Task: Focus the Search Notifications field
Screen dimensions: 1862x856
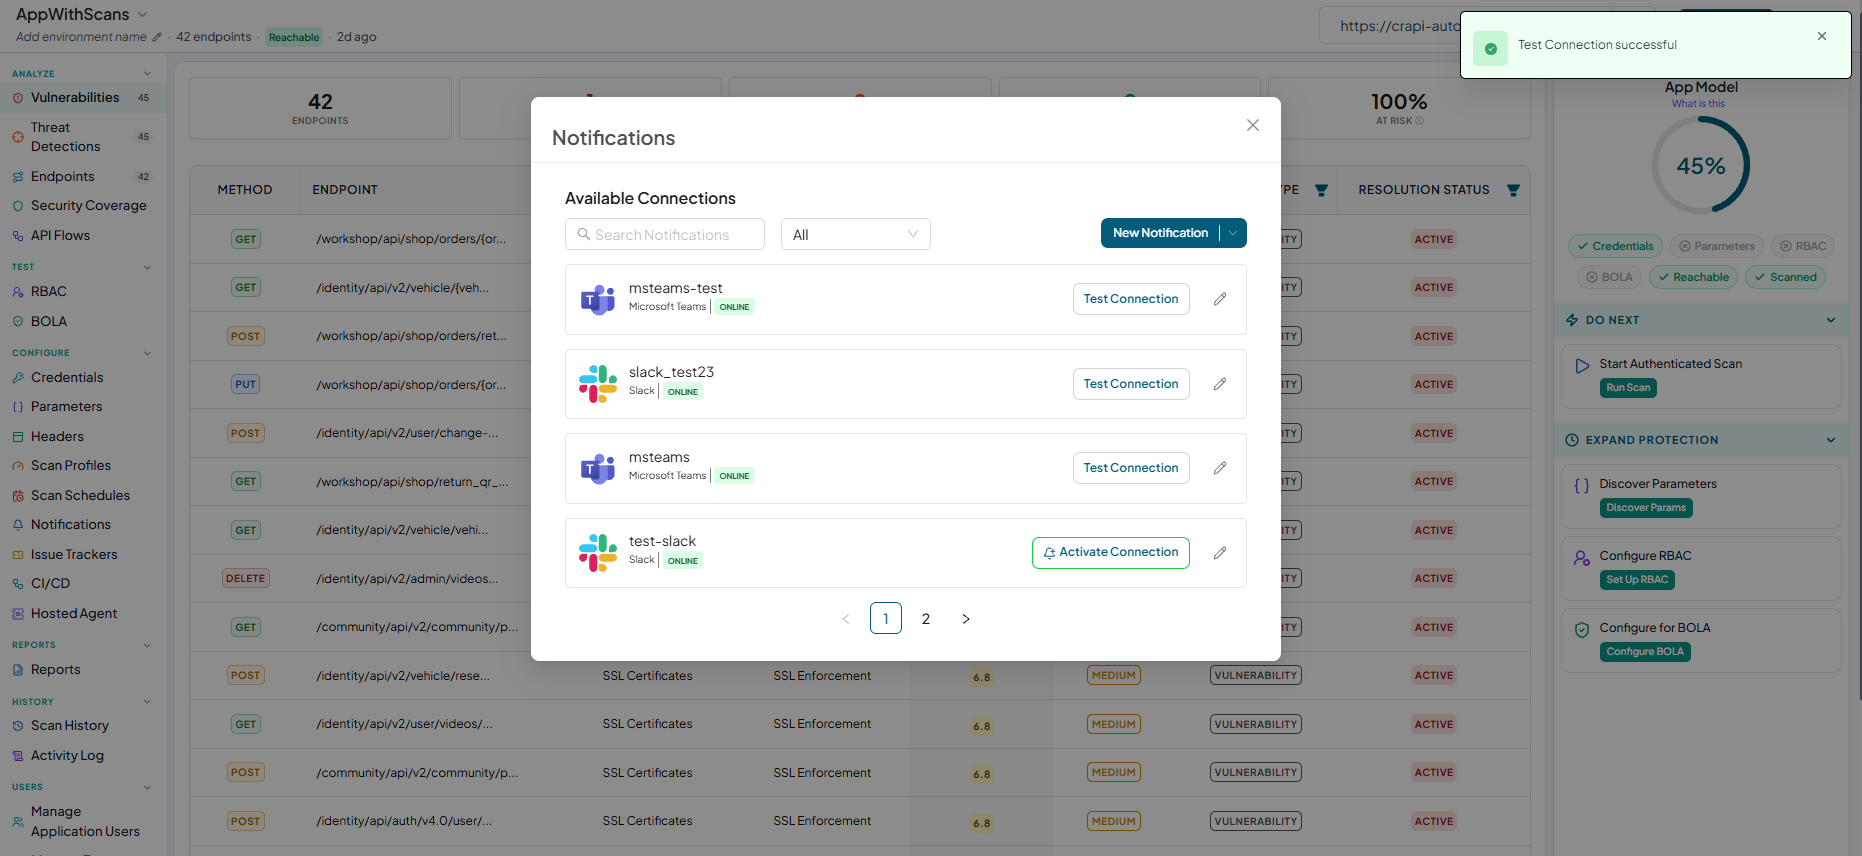Action: click(664, 234)
